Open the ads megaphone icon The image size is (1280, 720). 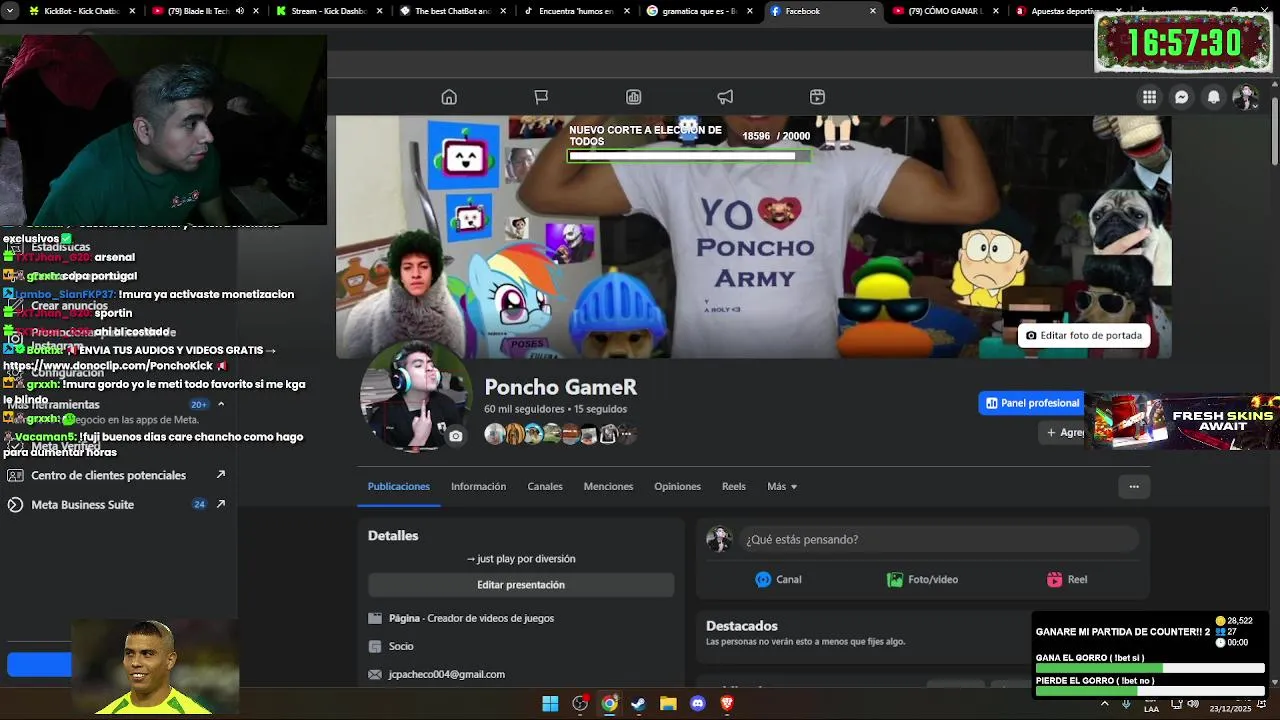(x=725, y=97)
